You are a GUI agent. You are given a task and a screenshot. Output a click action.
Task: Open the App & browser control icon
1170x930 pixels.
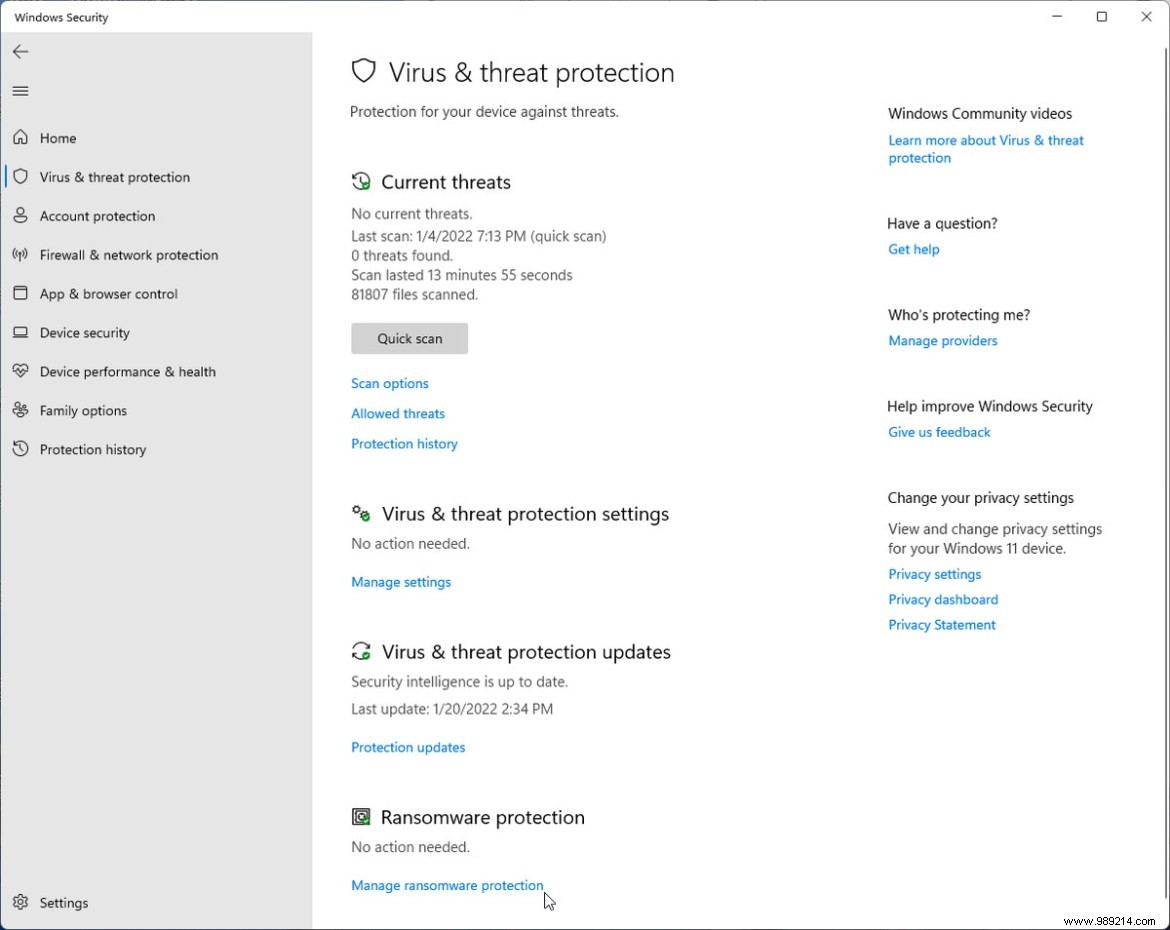click(x=21, y=294)
